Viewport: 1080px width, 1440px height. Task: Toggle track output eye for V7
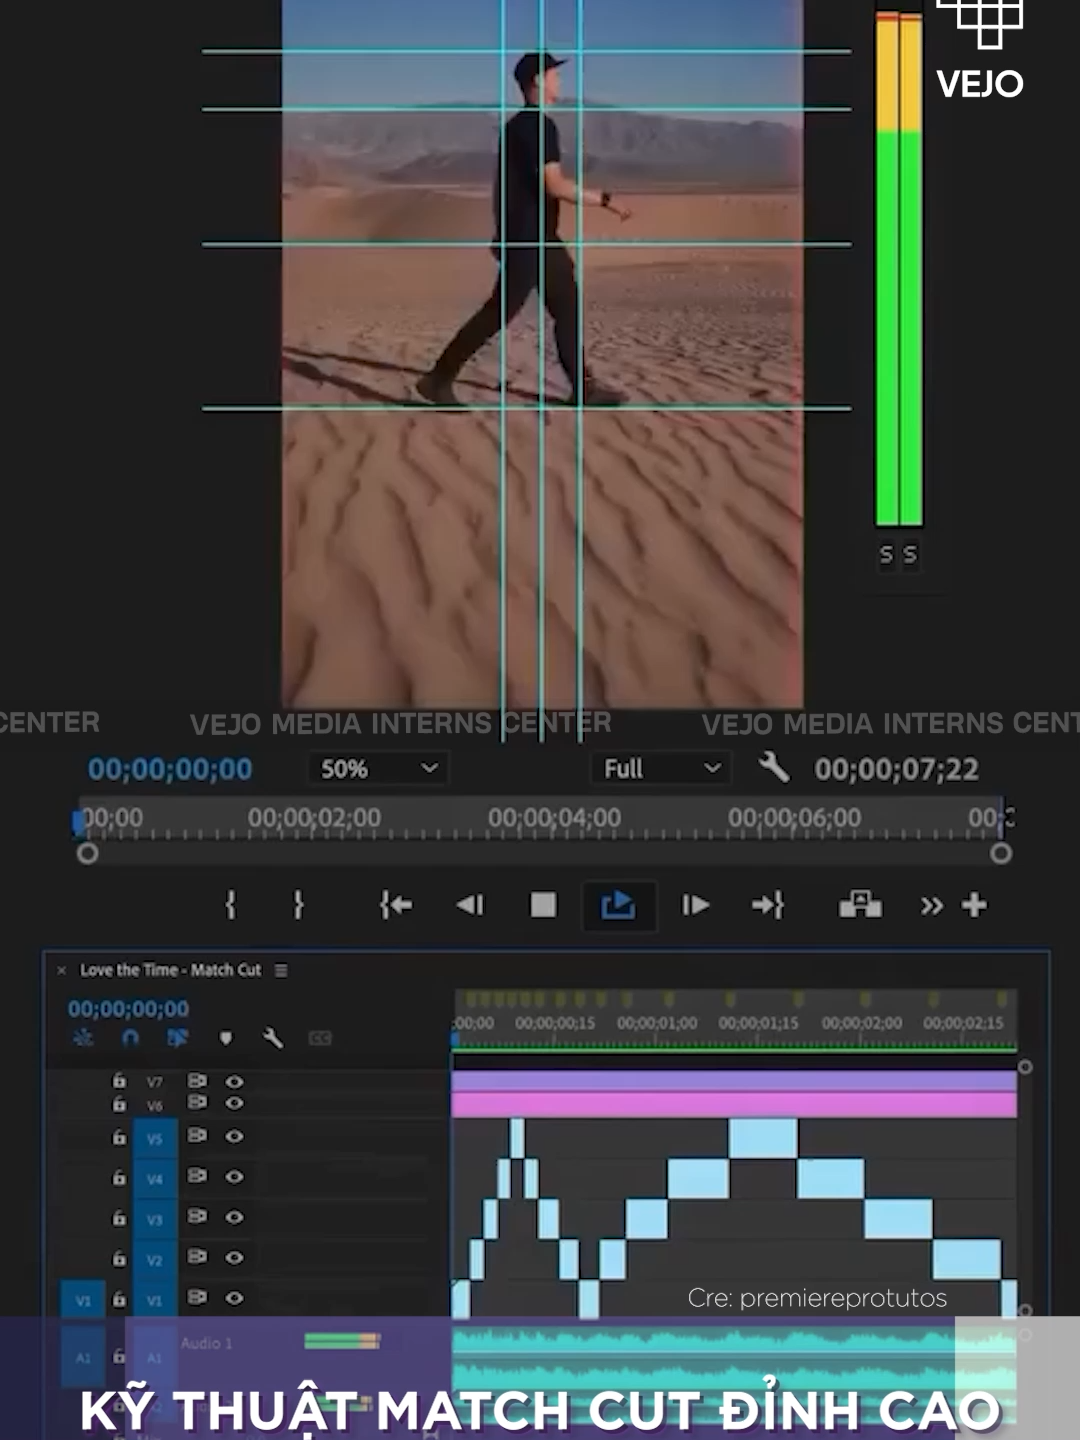point(234,1080)
